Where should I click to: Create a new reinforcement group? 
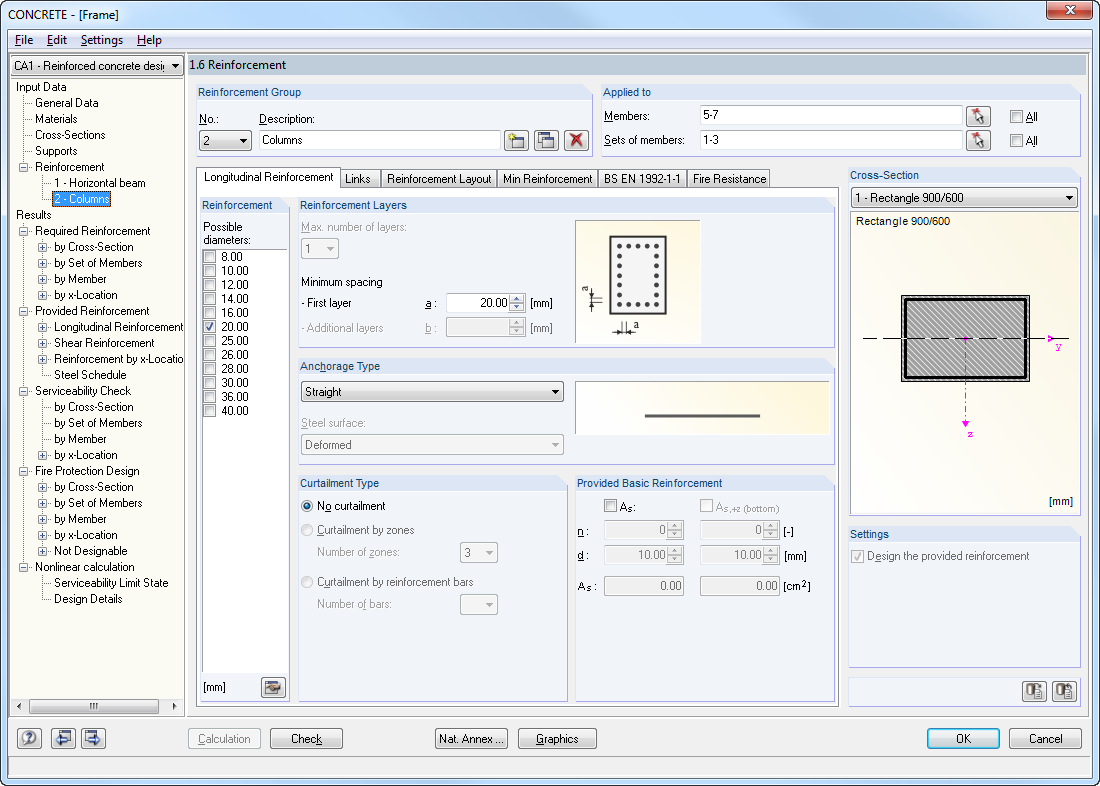pyautogui.click(x=516, y=140)
